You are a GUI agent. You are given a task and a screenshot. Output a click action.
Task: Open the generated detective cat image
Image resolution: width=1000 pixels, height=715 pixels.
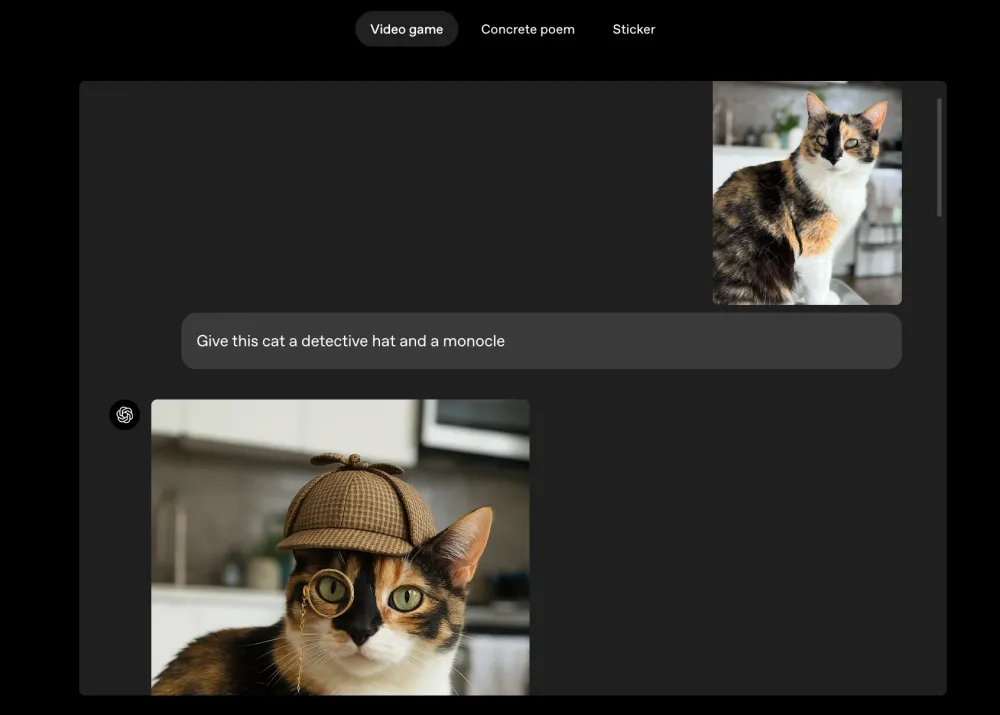point(340,547)
